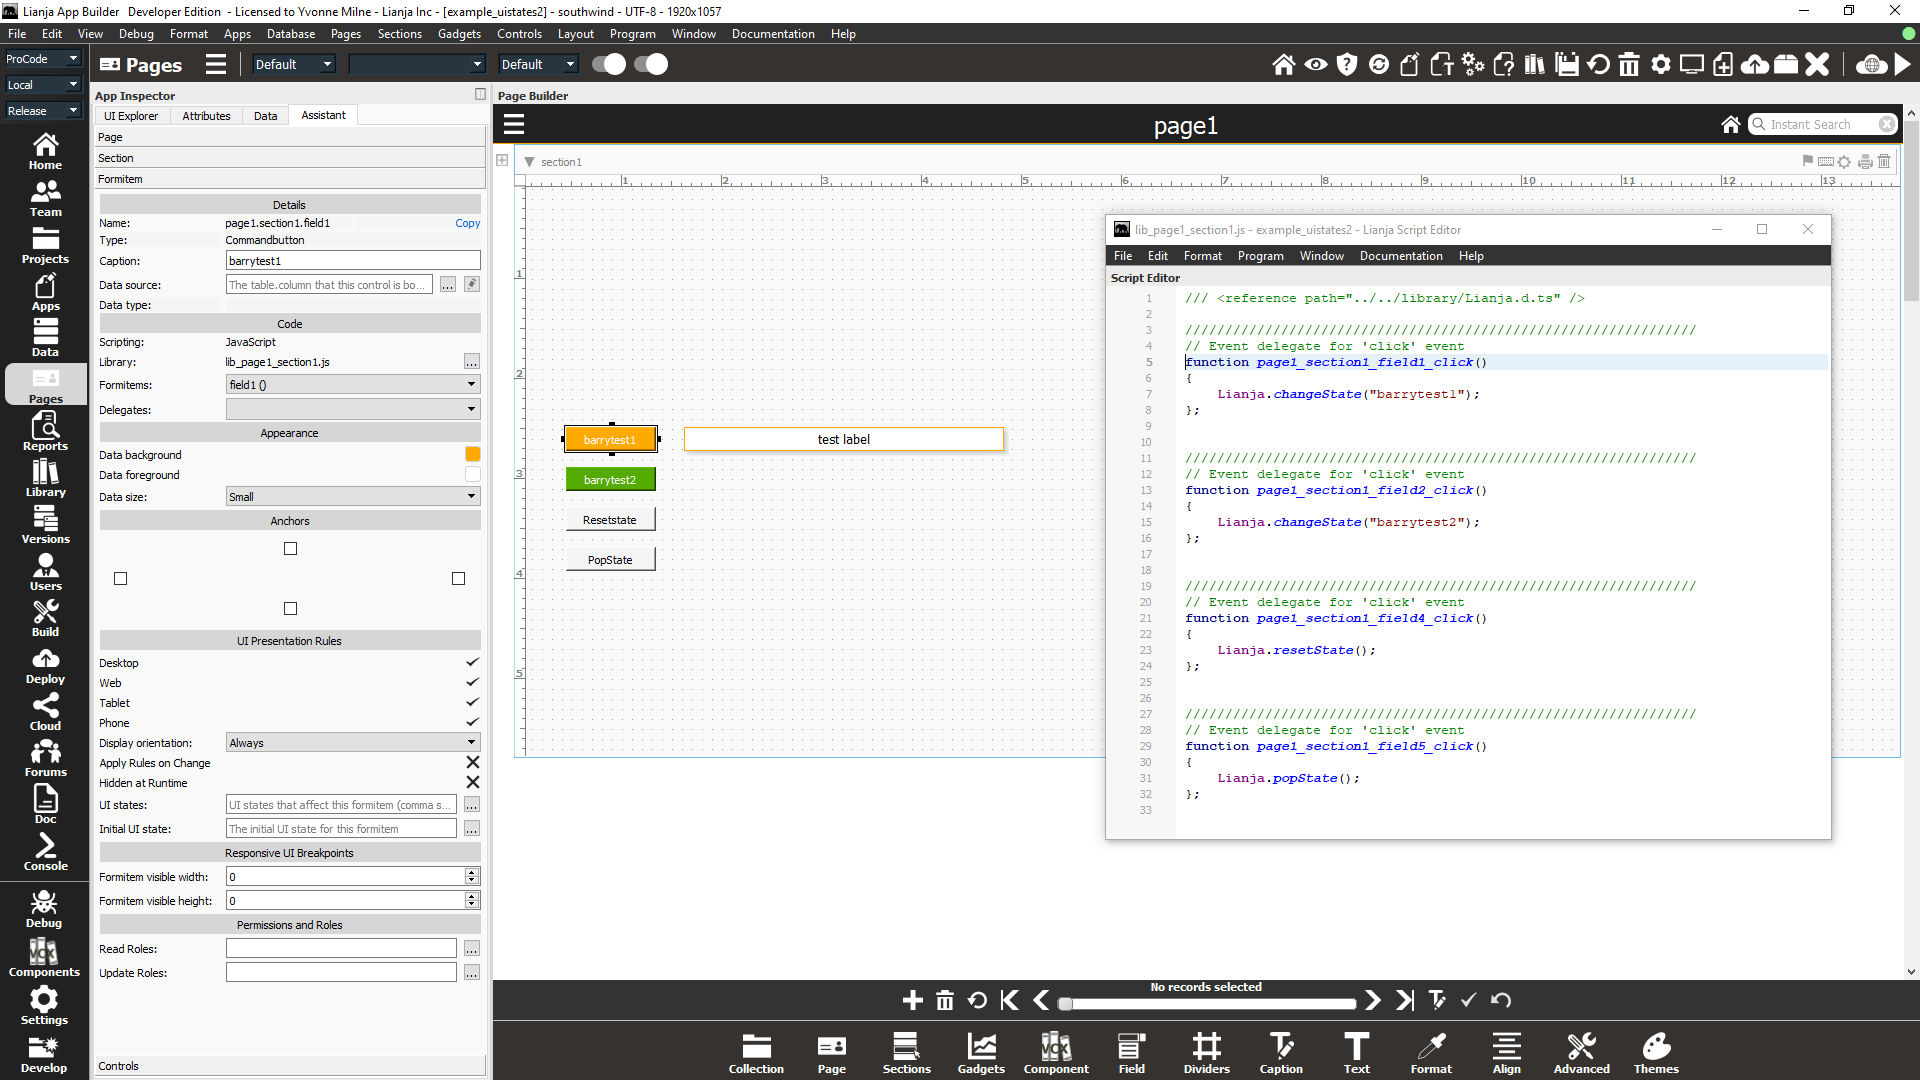Click the Resetstate button on canvas
The image size is (1920, 1080).
tap(610, 520)
